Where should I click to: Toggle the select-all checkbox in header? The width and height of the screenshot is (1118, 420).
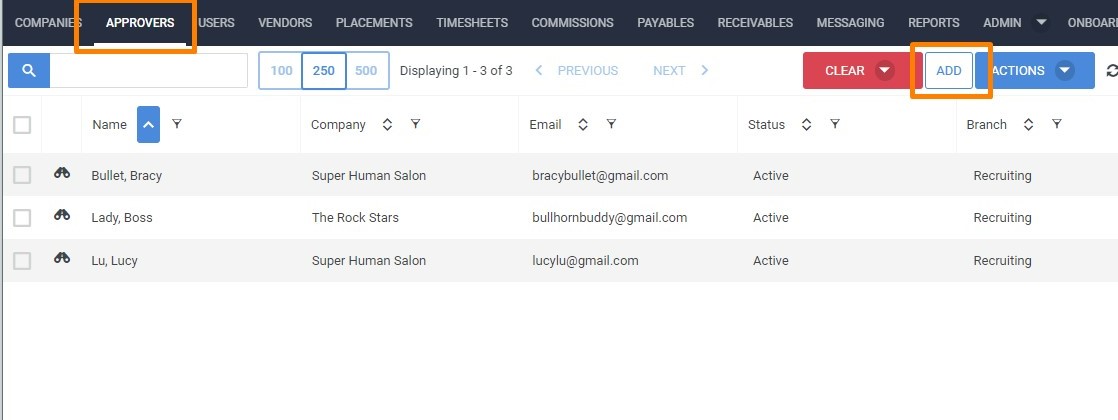pyautogui.click(x=22, y=125)
